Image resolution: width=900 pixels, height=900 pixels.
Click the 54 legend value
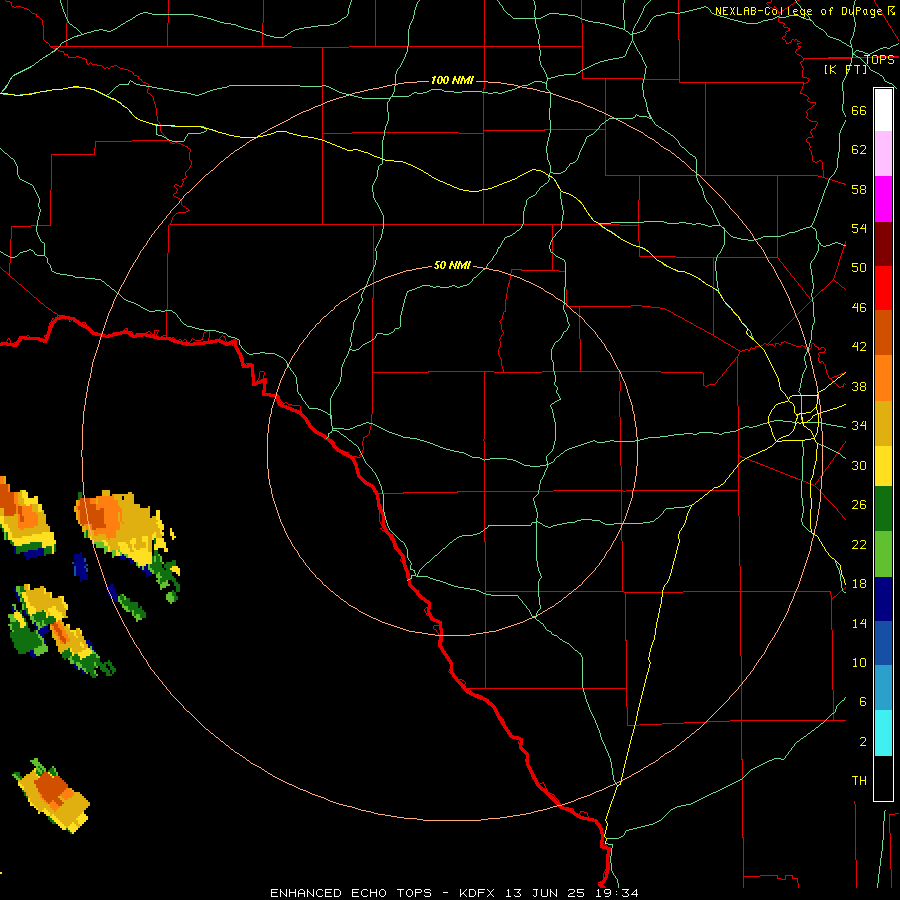pos(859,228)
